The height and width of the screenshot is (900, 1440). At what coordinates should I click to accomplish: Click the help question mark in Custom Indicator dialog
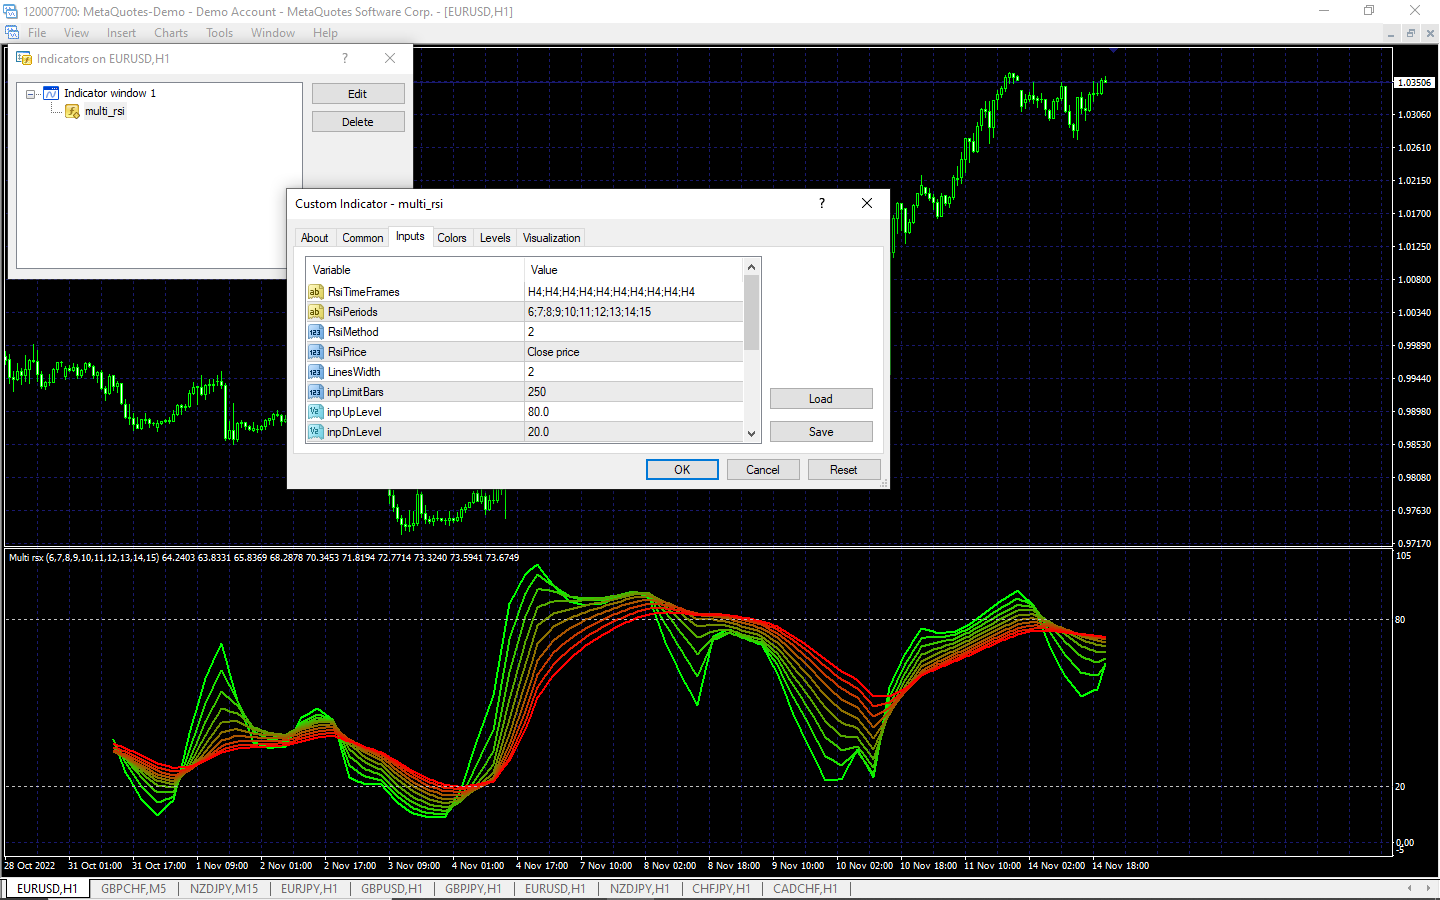(x=822, y=203)
